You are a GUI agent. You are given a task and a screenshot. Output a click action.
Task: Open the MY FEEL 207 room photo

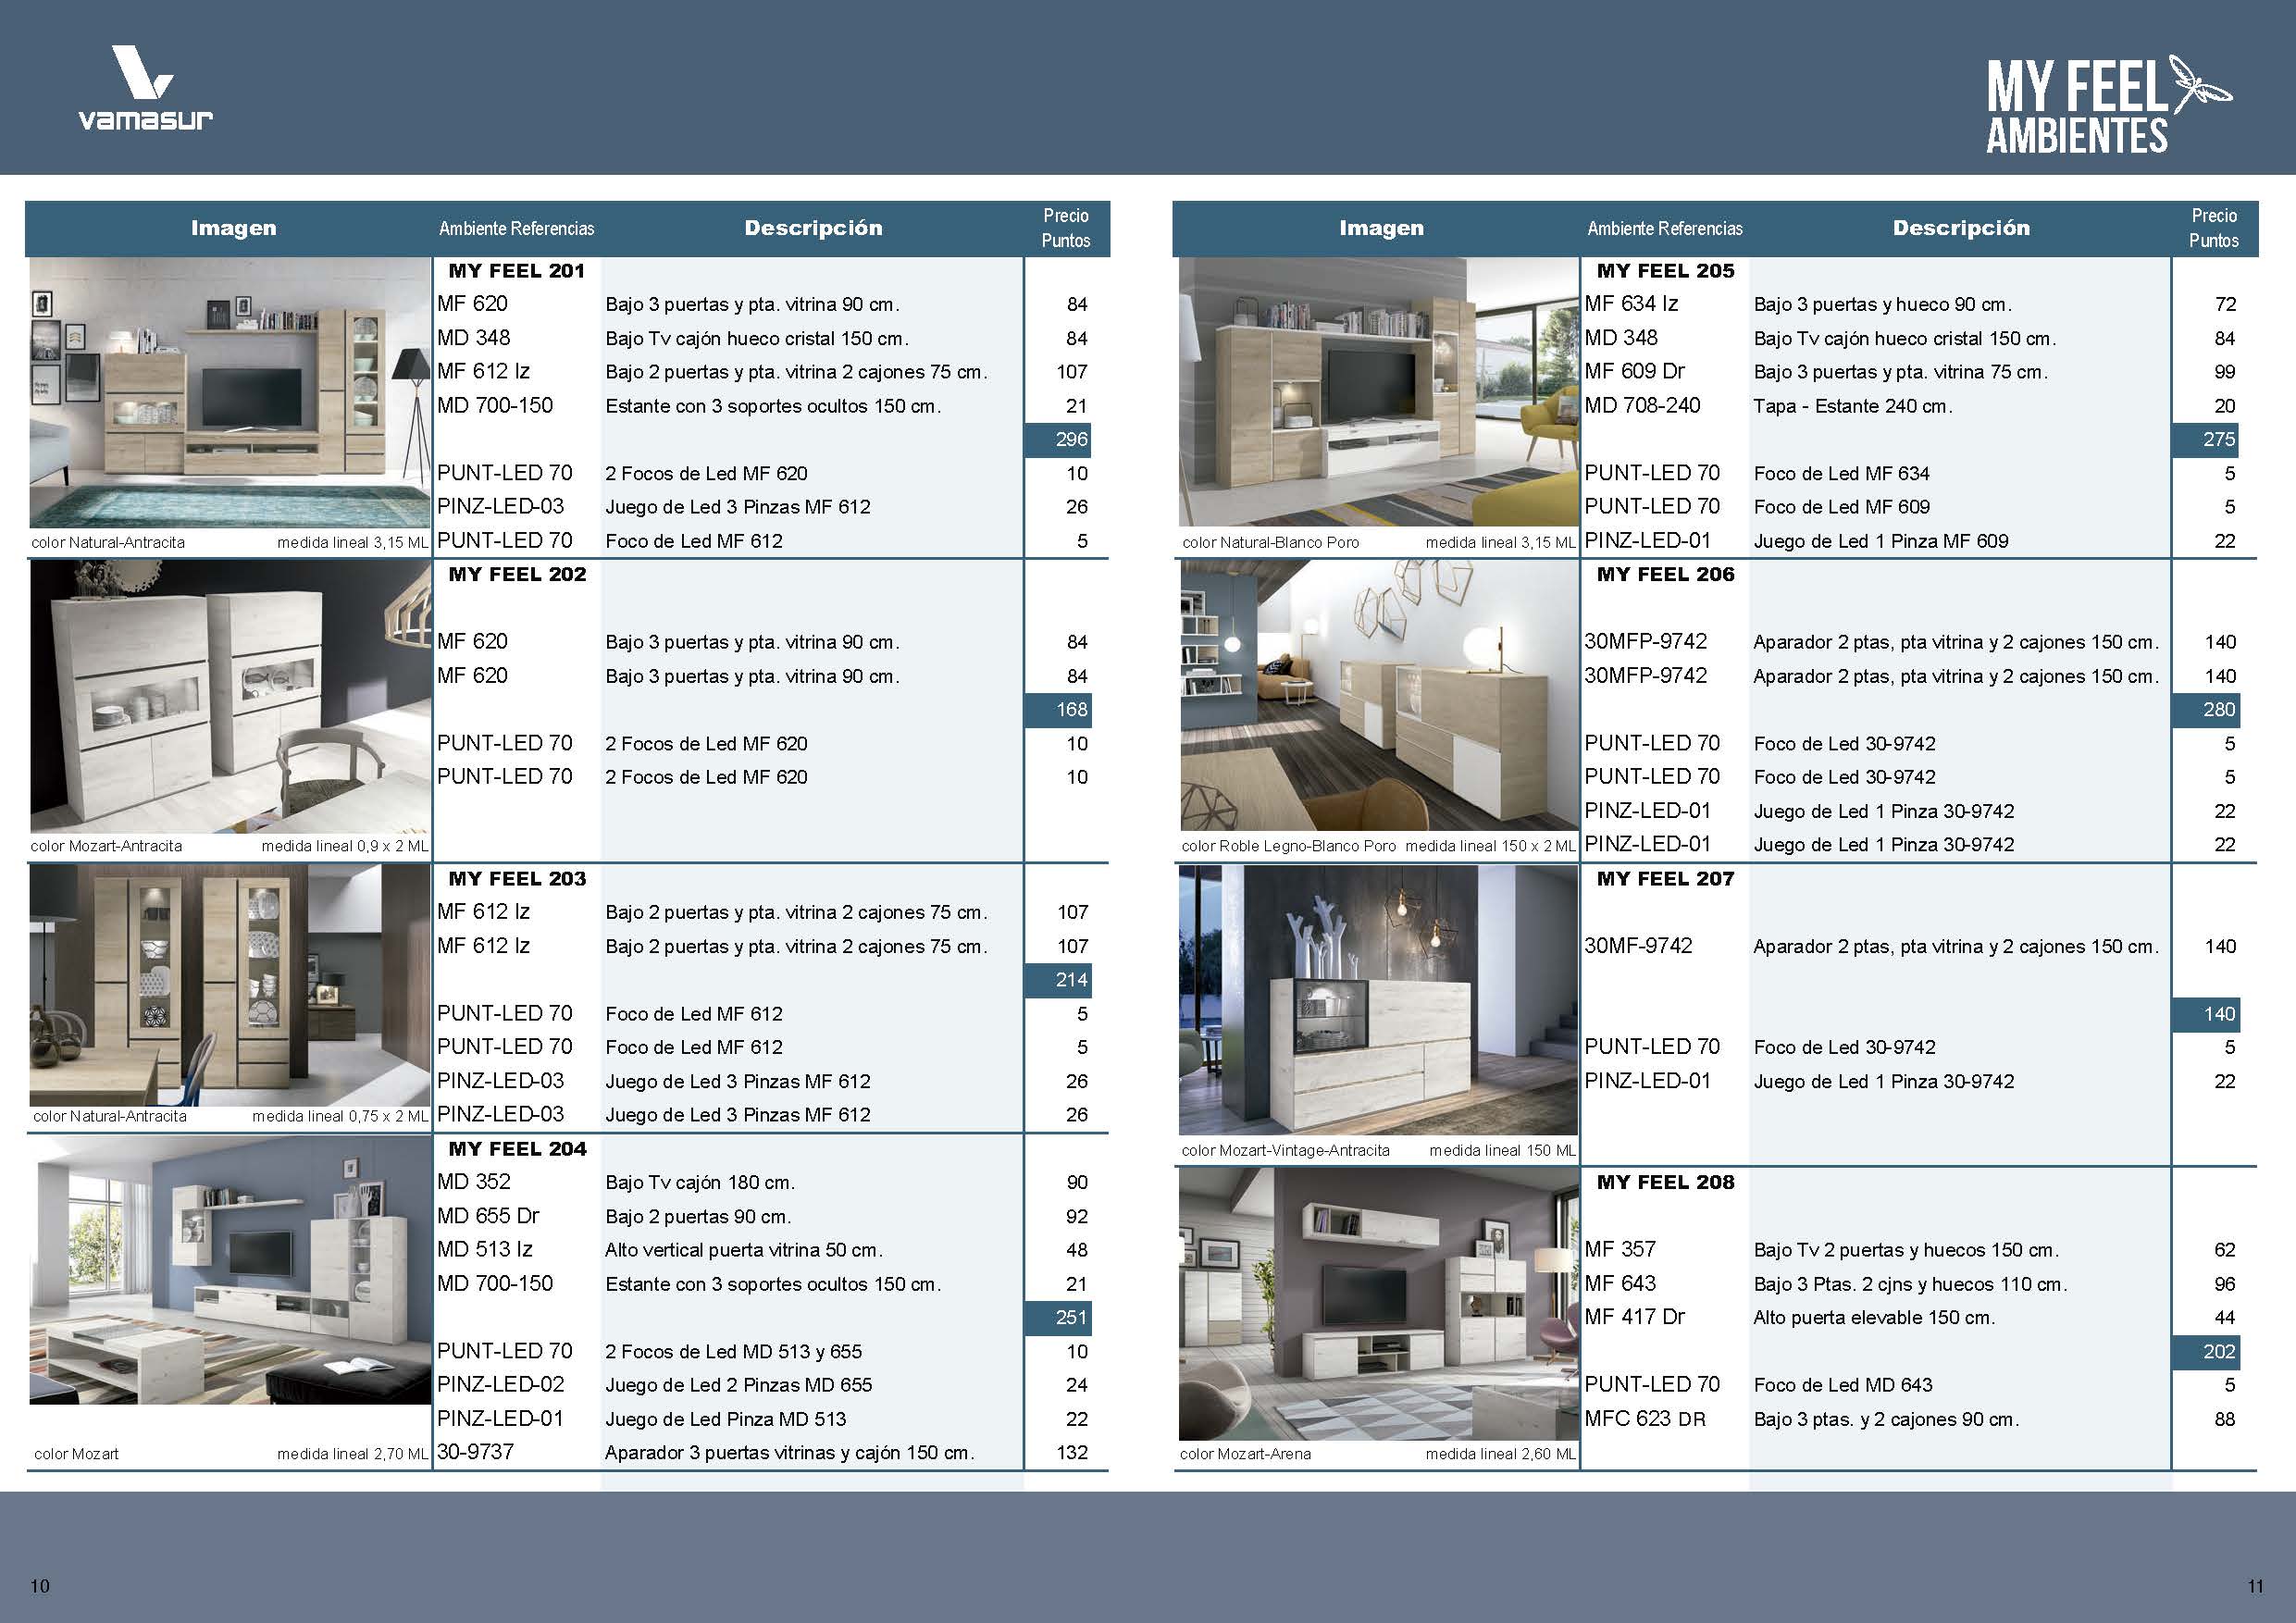1378,1000
